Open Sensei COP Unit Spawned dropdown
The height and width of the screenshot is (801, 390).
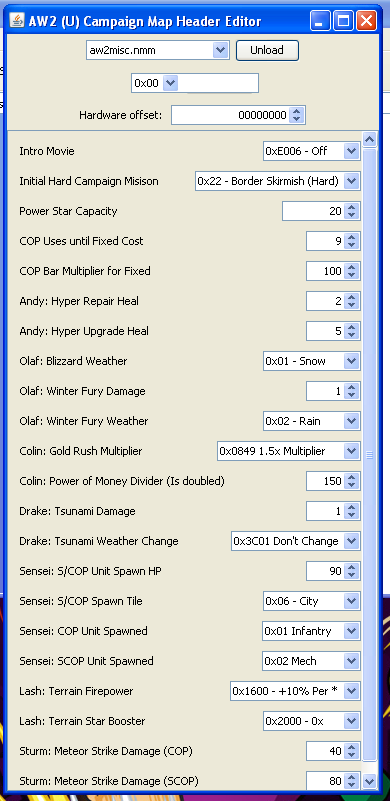[x=351, y=631]
